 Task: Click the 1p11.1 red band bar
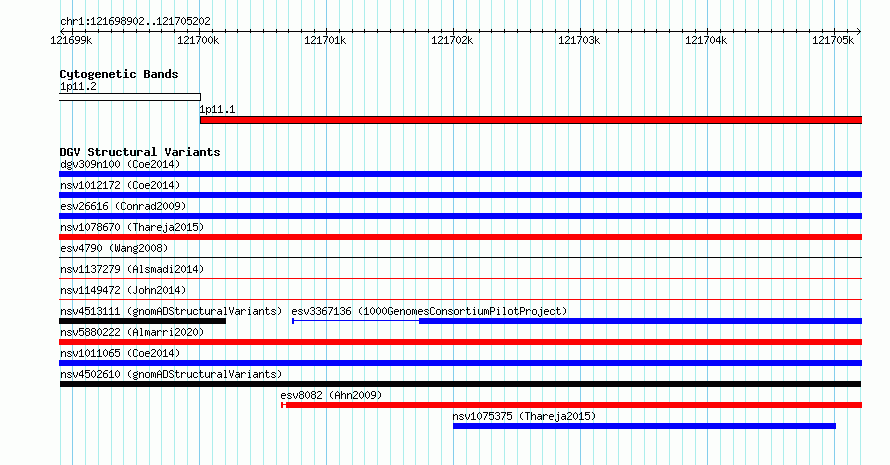531,120
